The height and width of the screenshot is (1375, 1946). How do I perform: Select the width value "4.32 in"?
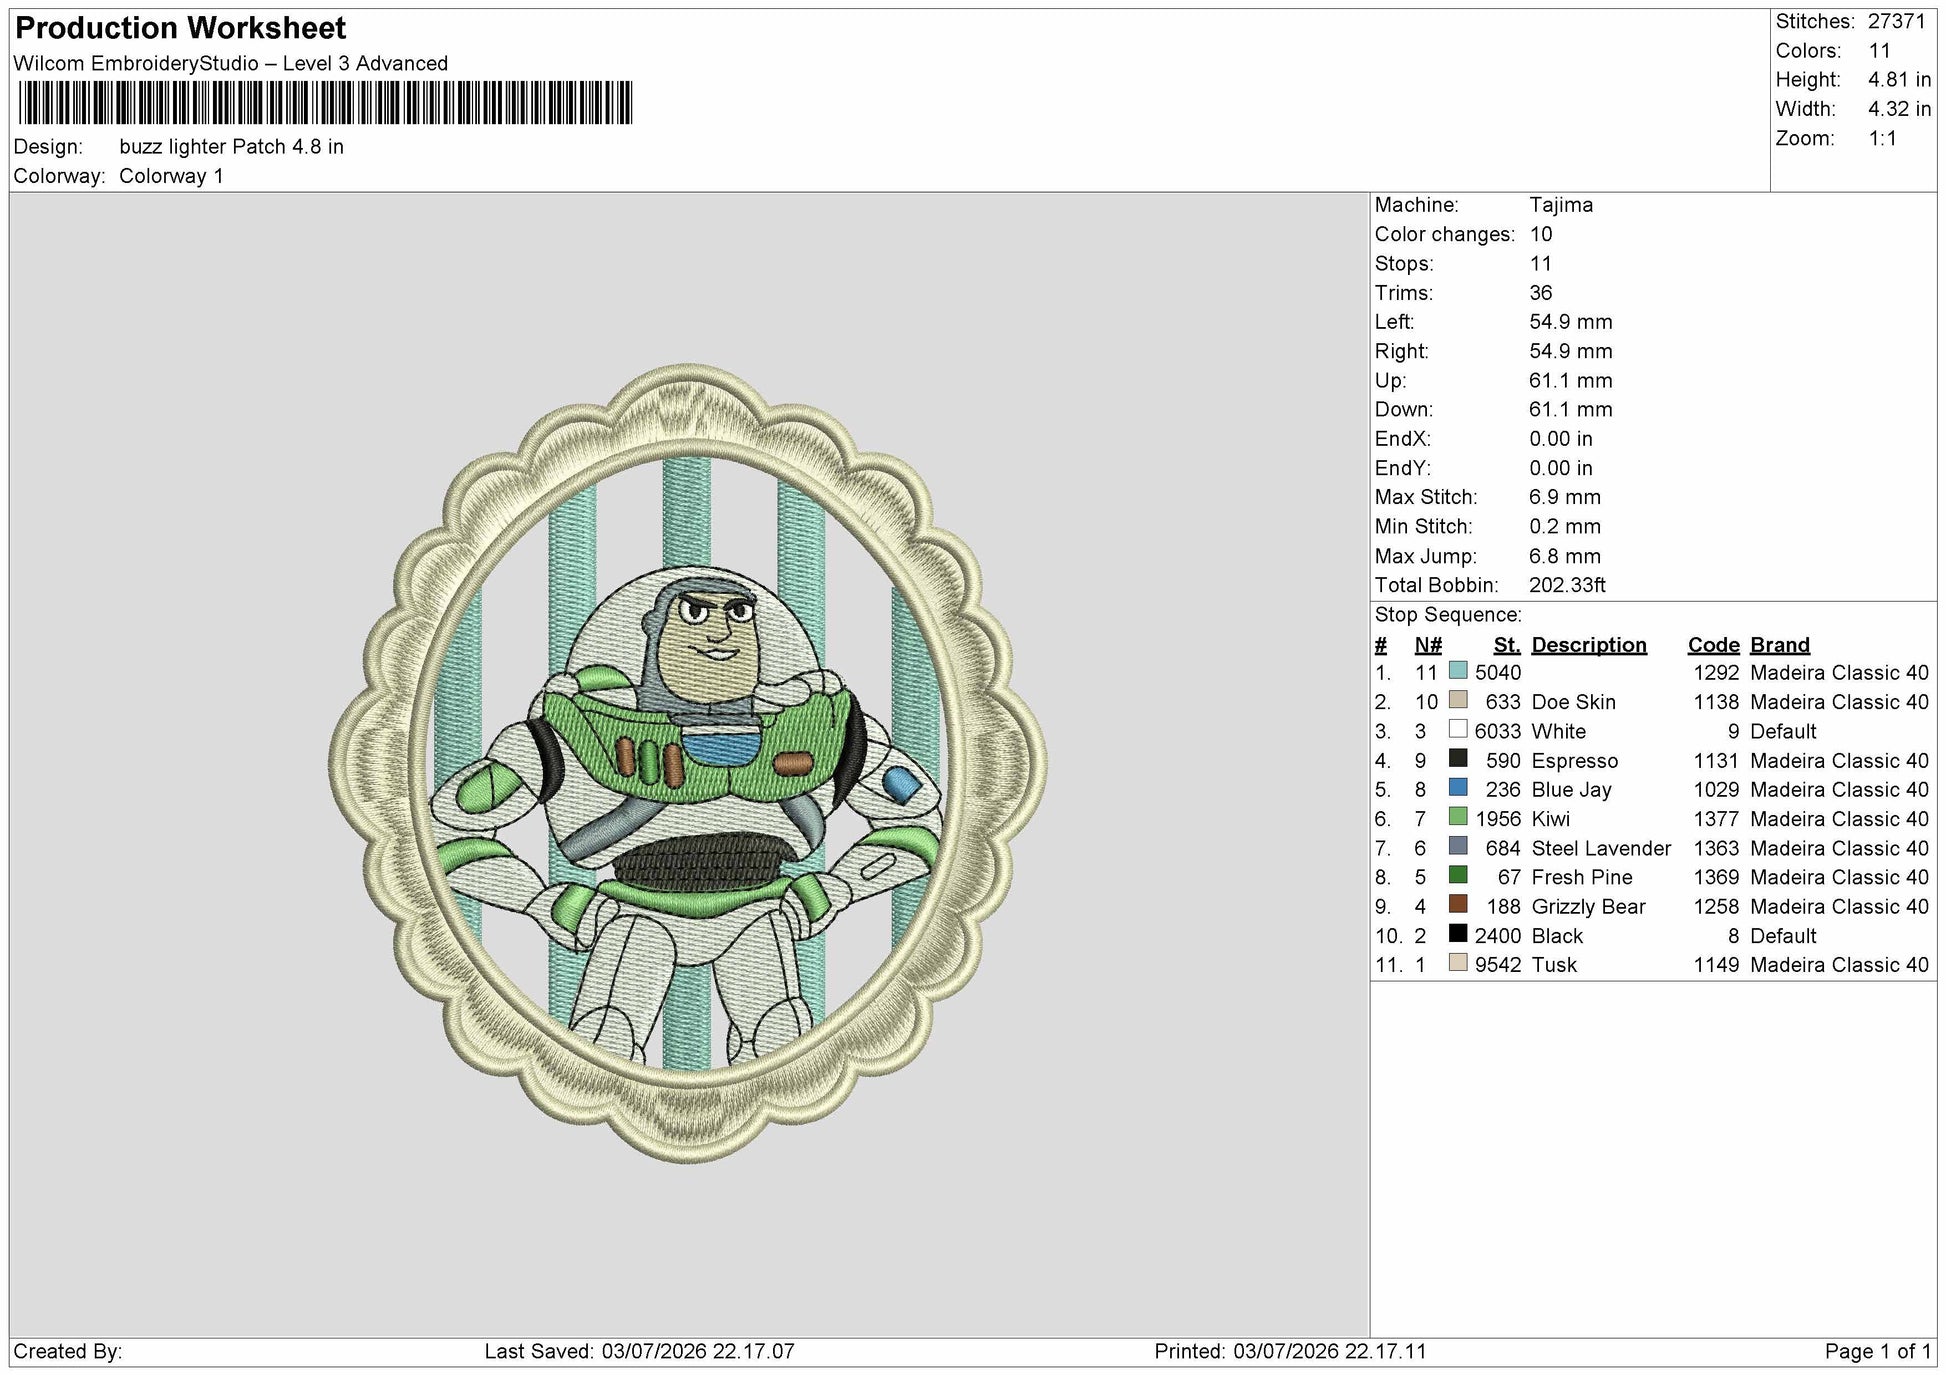pyautogui.click(x=1900, y=109)
